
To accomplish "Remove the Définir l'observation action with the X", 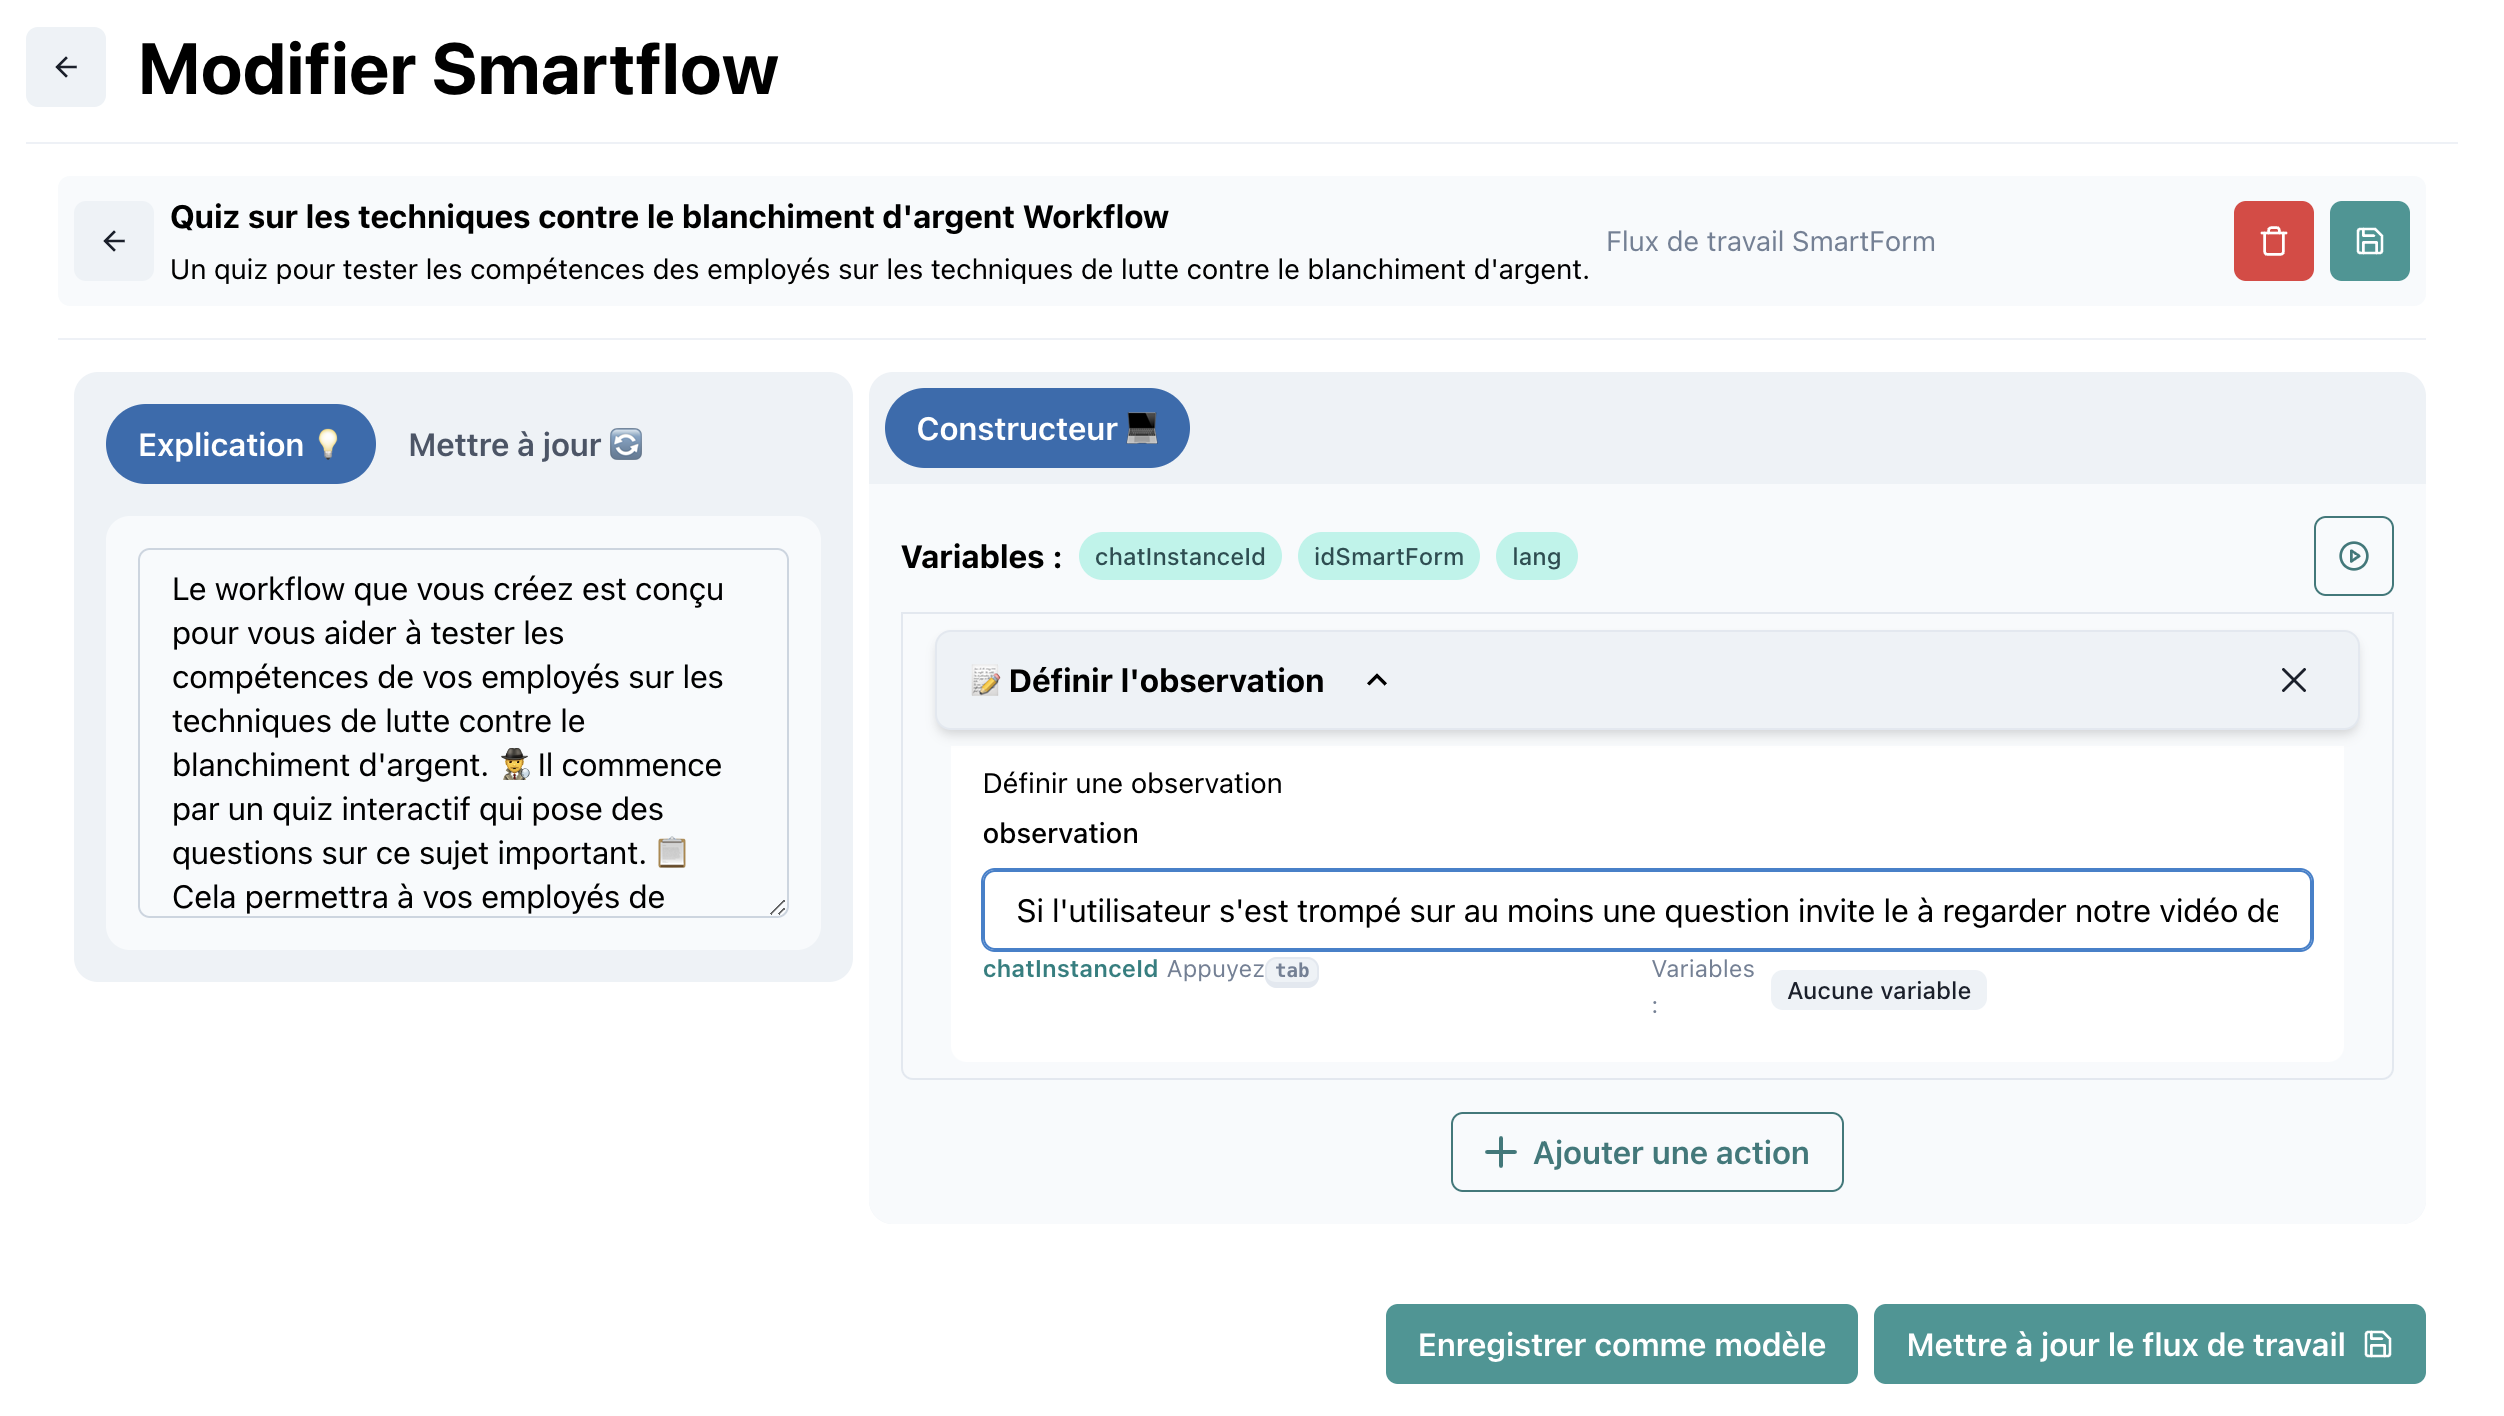I will point(2293,680).
